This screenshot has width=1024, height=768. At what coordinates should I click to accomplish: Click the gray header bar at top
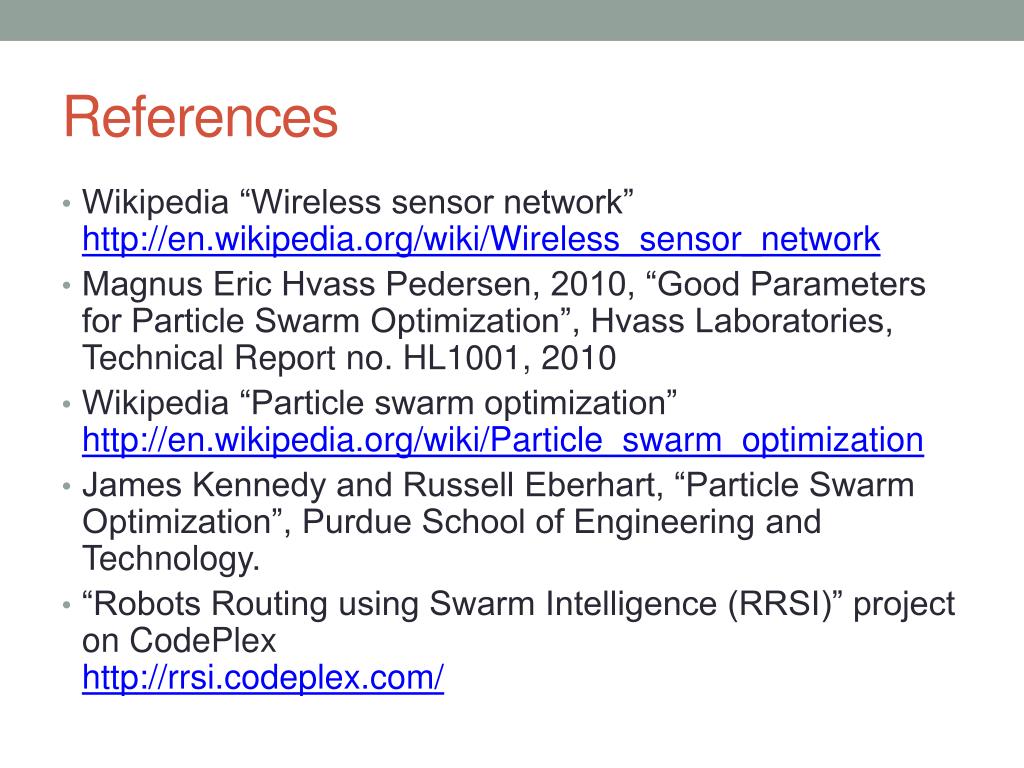pyautogui.click(x=512, y=20)
